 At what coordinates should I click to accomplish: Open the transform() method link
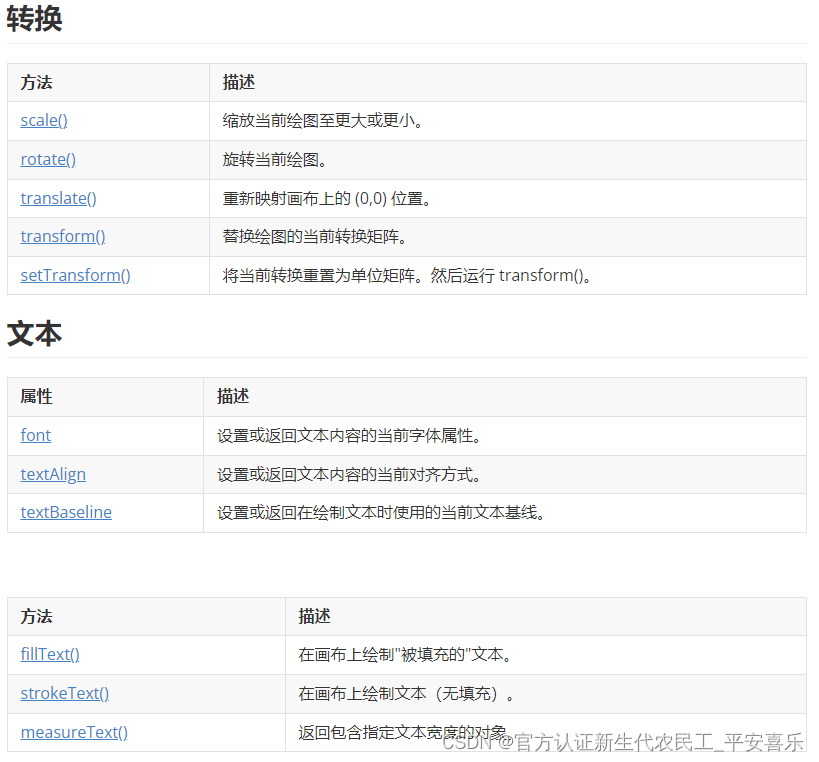(63, 237)
